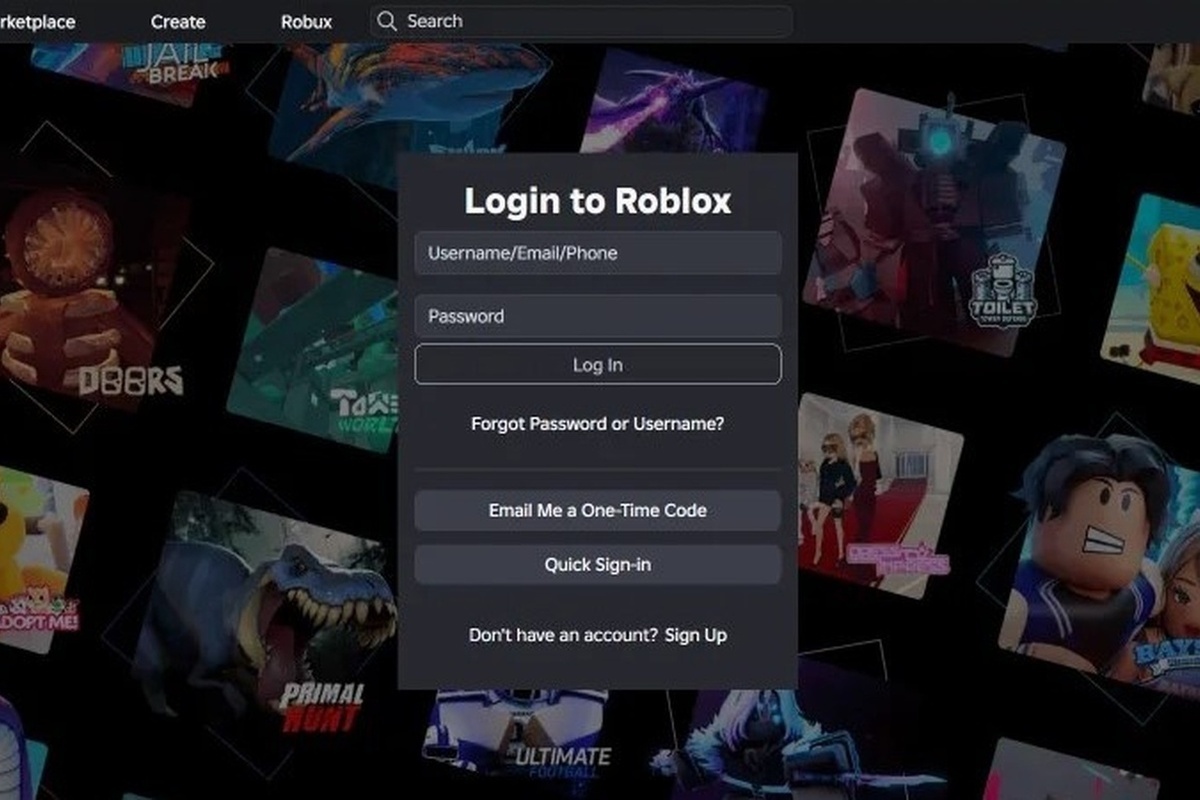Click the search magnifier icon

click(x=387, y=21)
